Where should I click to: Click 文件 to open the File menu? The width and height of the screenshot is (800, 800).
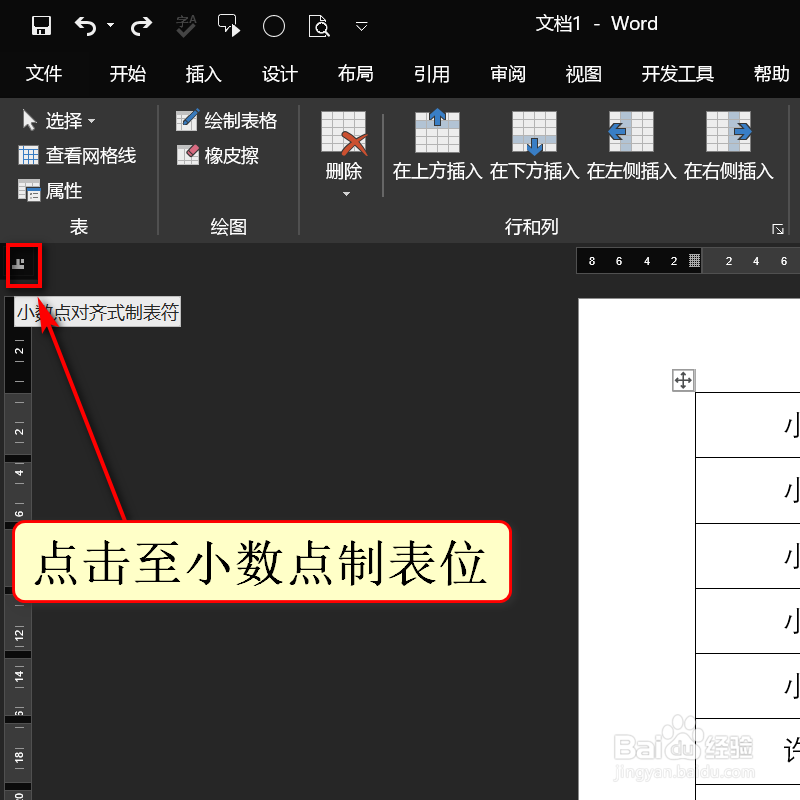click(x=44, y=74)
